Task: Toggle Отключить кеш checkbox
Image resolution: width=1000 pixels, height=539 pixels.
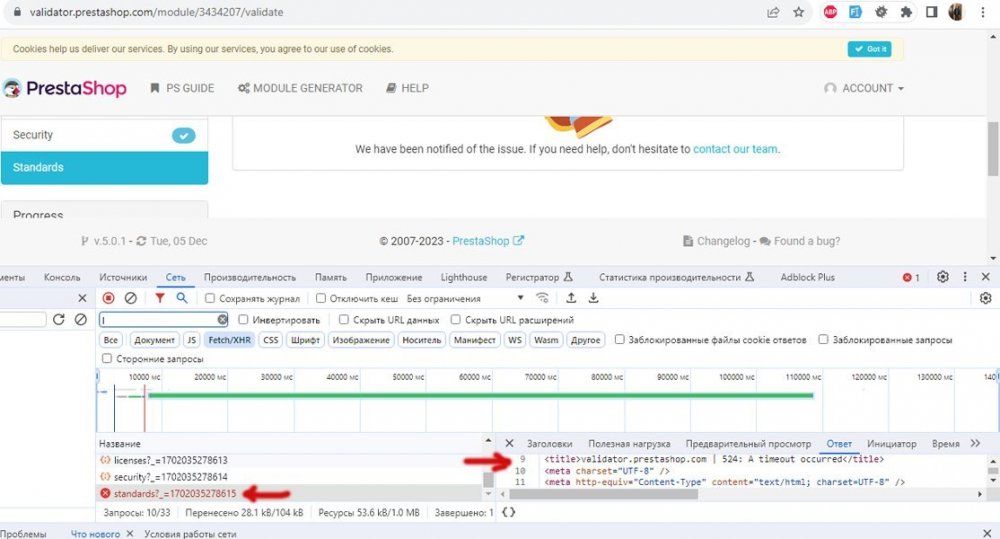Action: point(321,298)
